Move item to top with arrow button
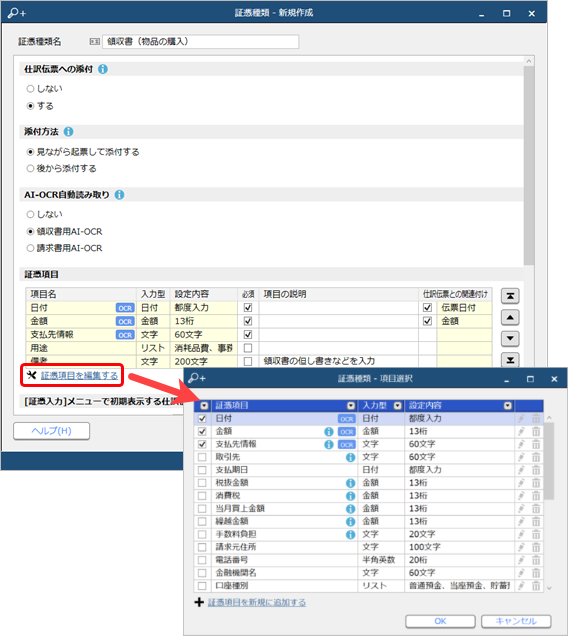 [x=510, y=296]
